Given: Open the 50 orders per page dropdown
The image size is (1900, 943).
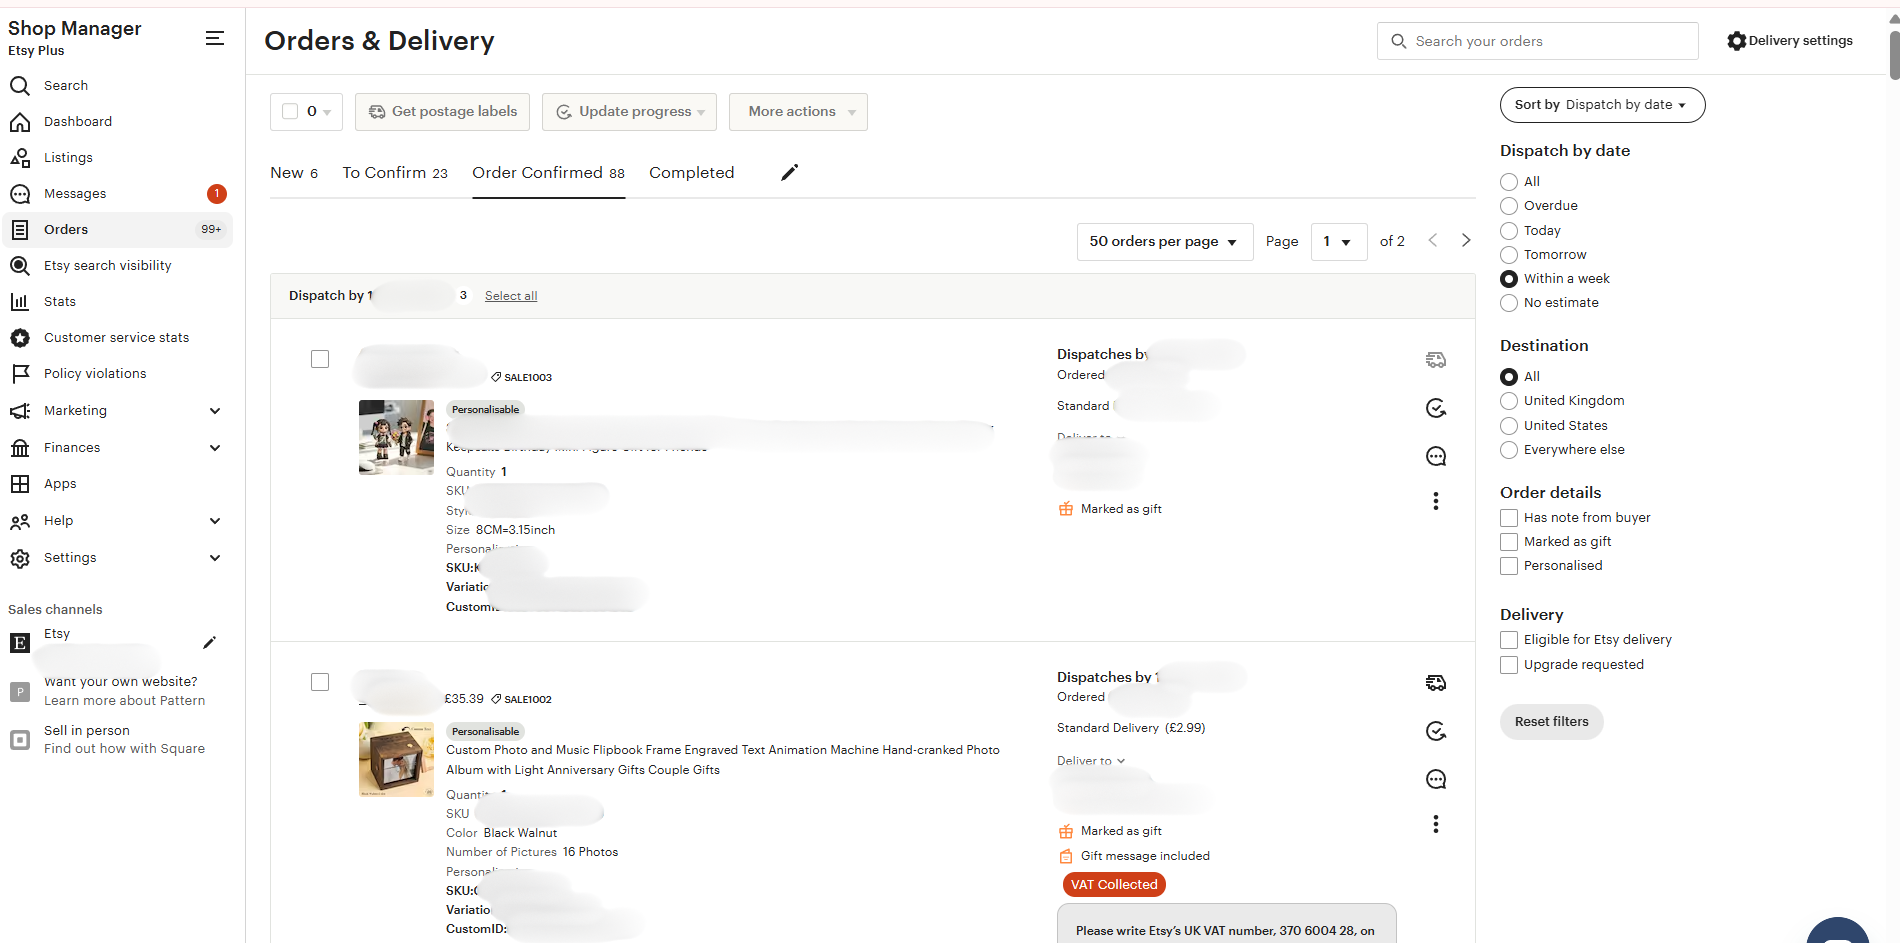Looking at the screenshot, I should [x=1165, y=242].
